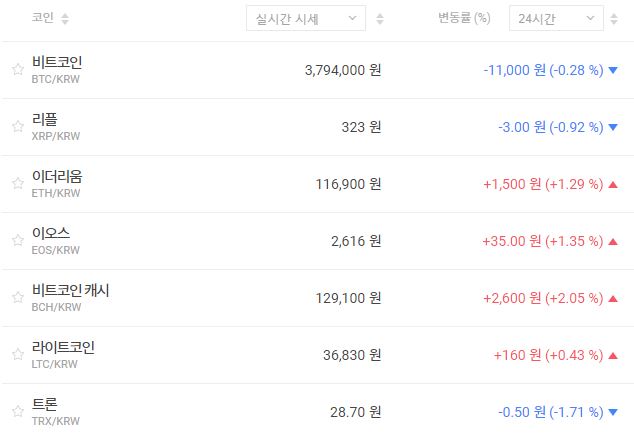Click the red up triangle on Ethereum row

(613, 184)
